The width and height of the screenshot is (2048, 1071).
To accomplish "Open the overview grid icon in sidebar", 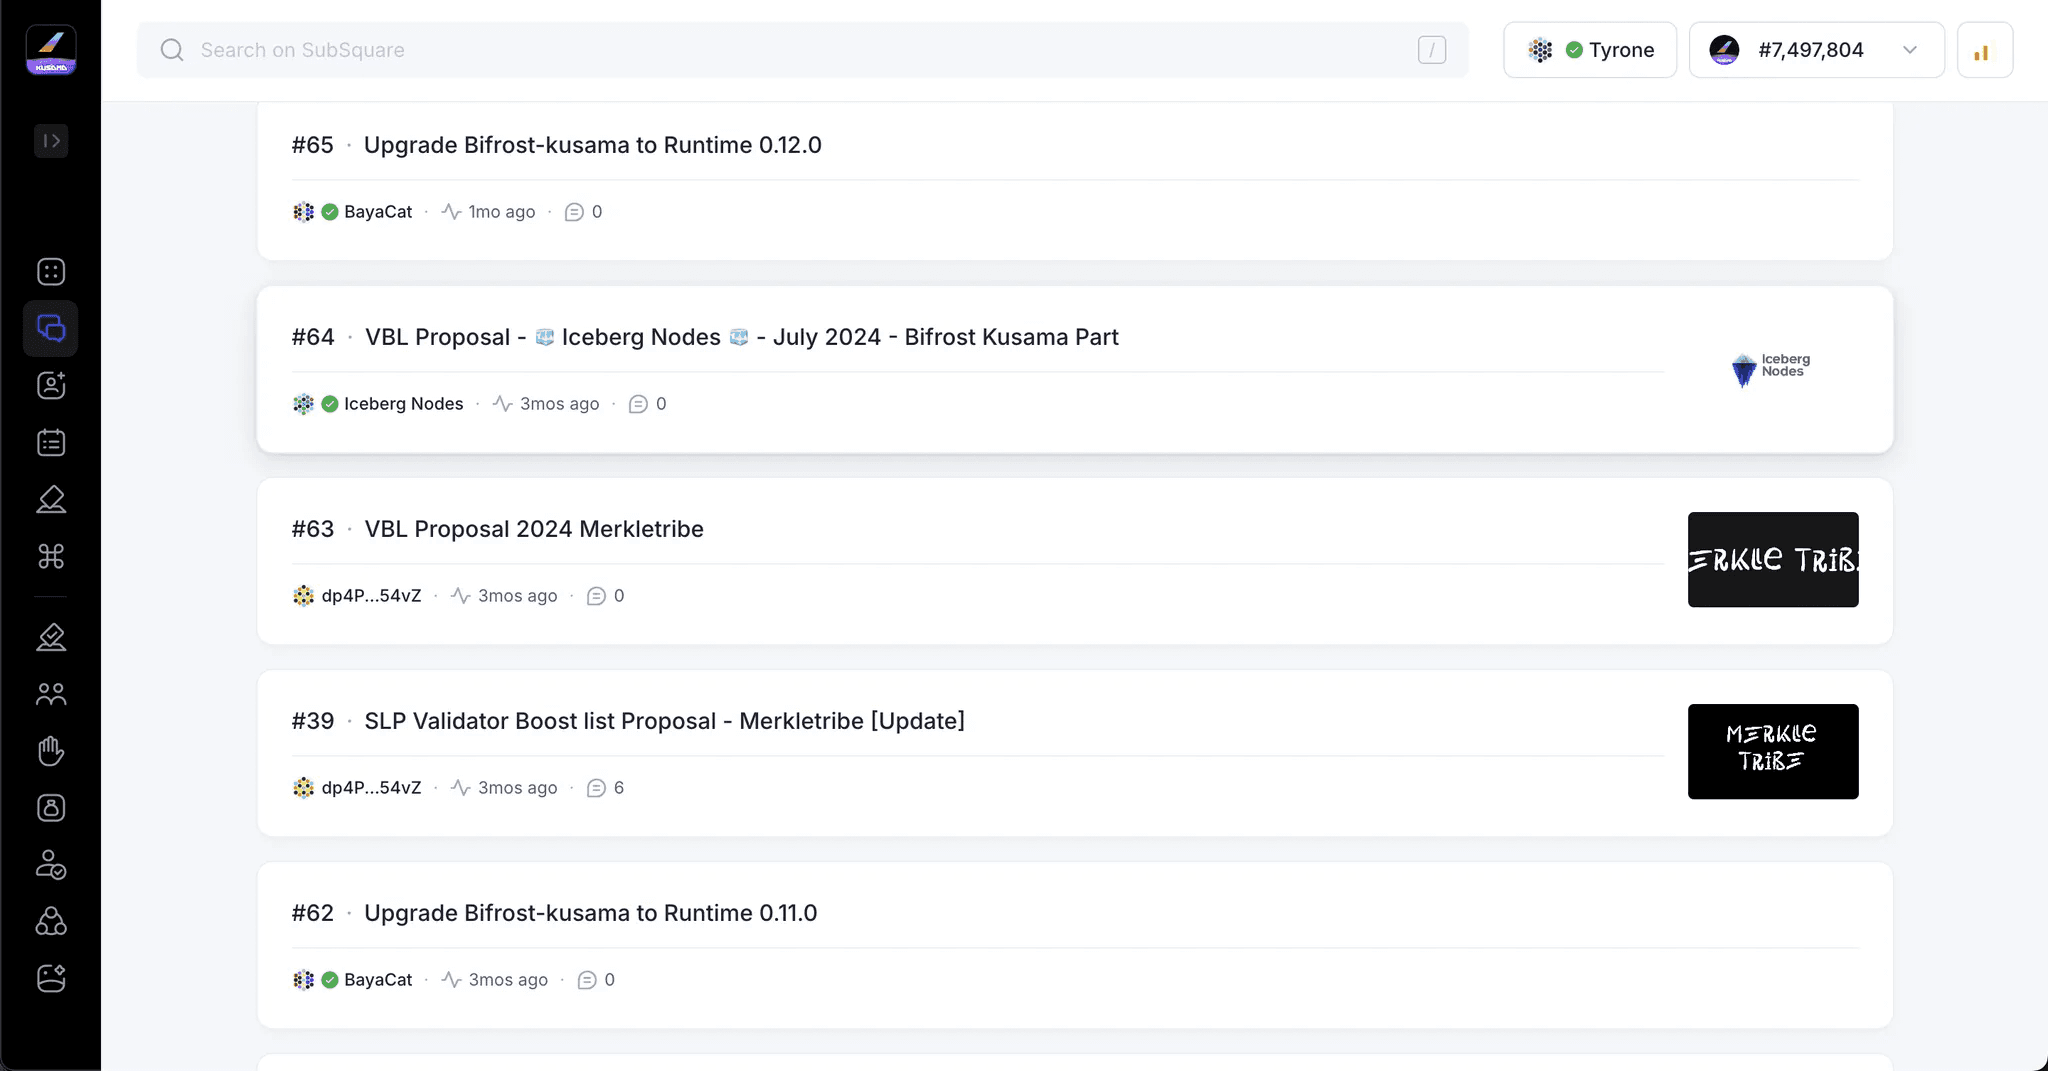I will [51, 272].
